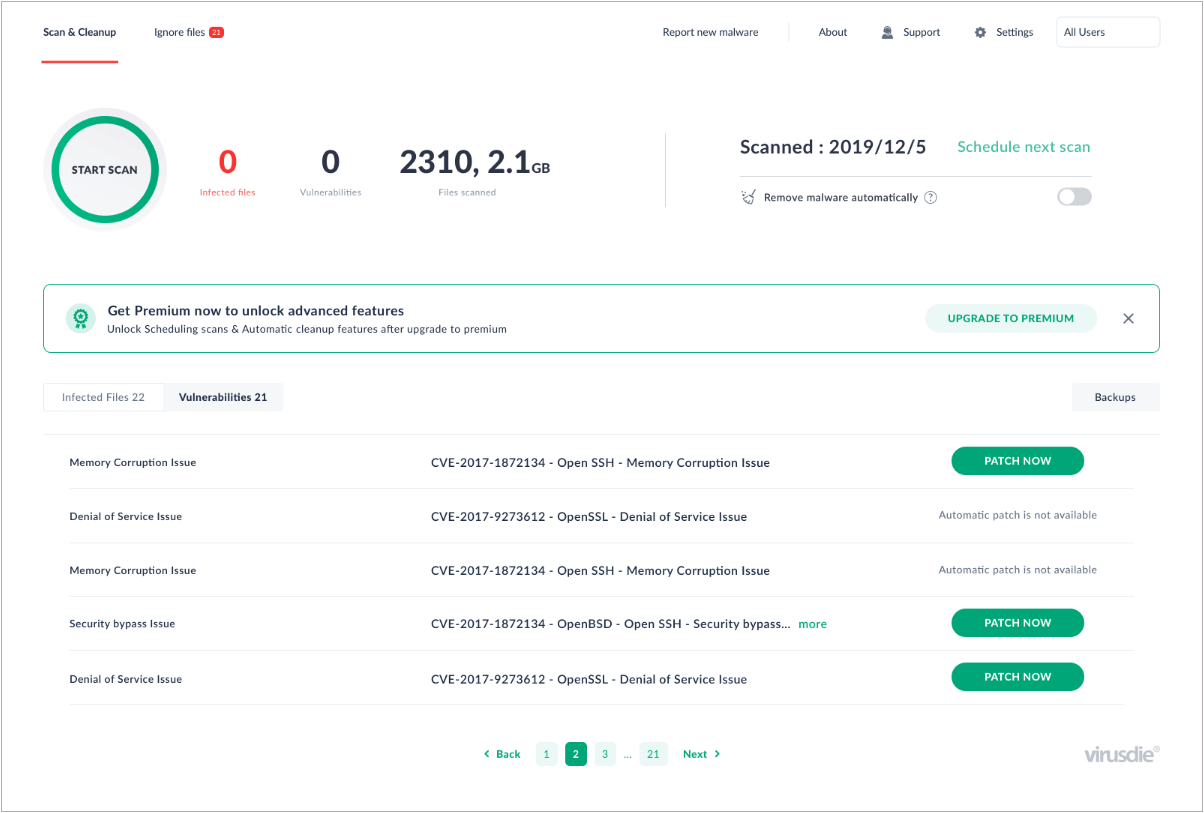Open Support via the person icon
The image size is (1204, 813).
[887, 32]
